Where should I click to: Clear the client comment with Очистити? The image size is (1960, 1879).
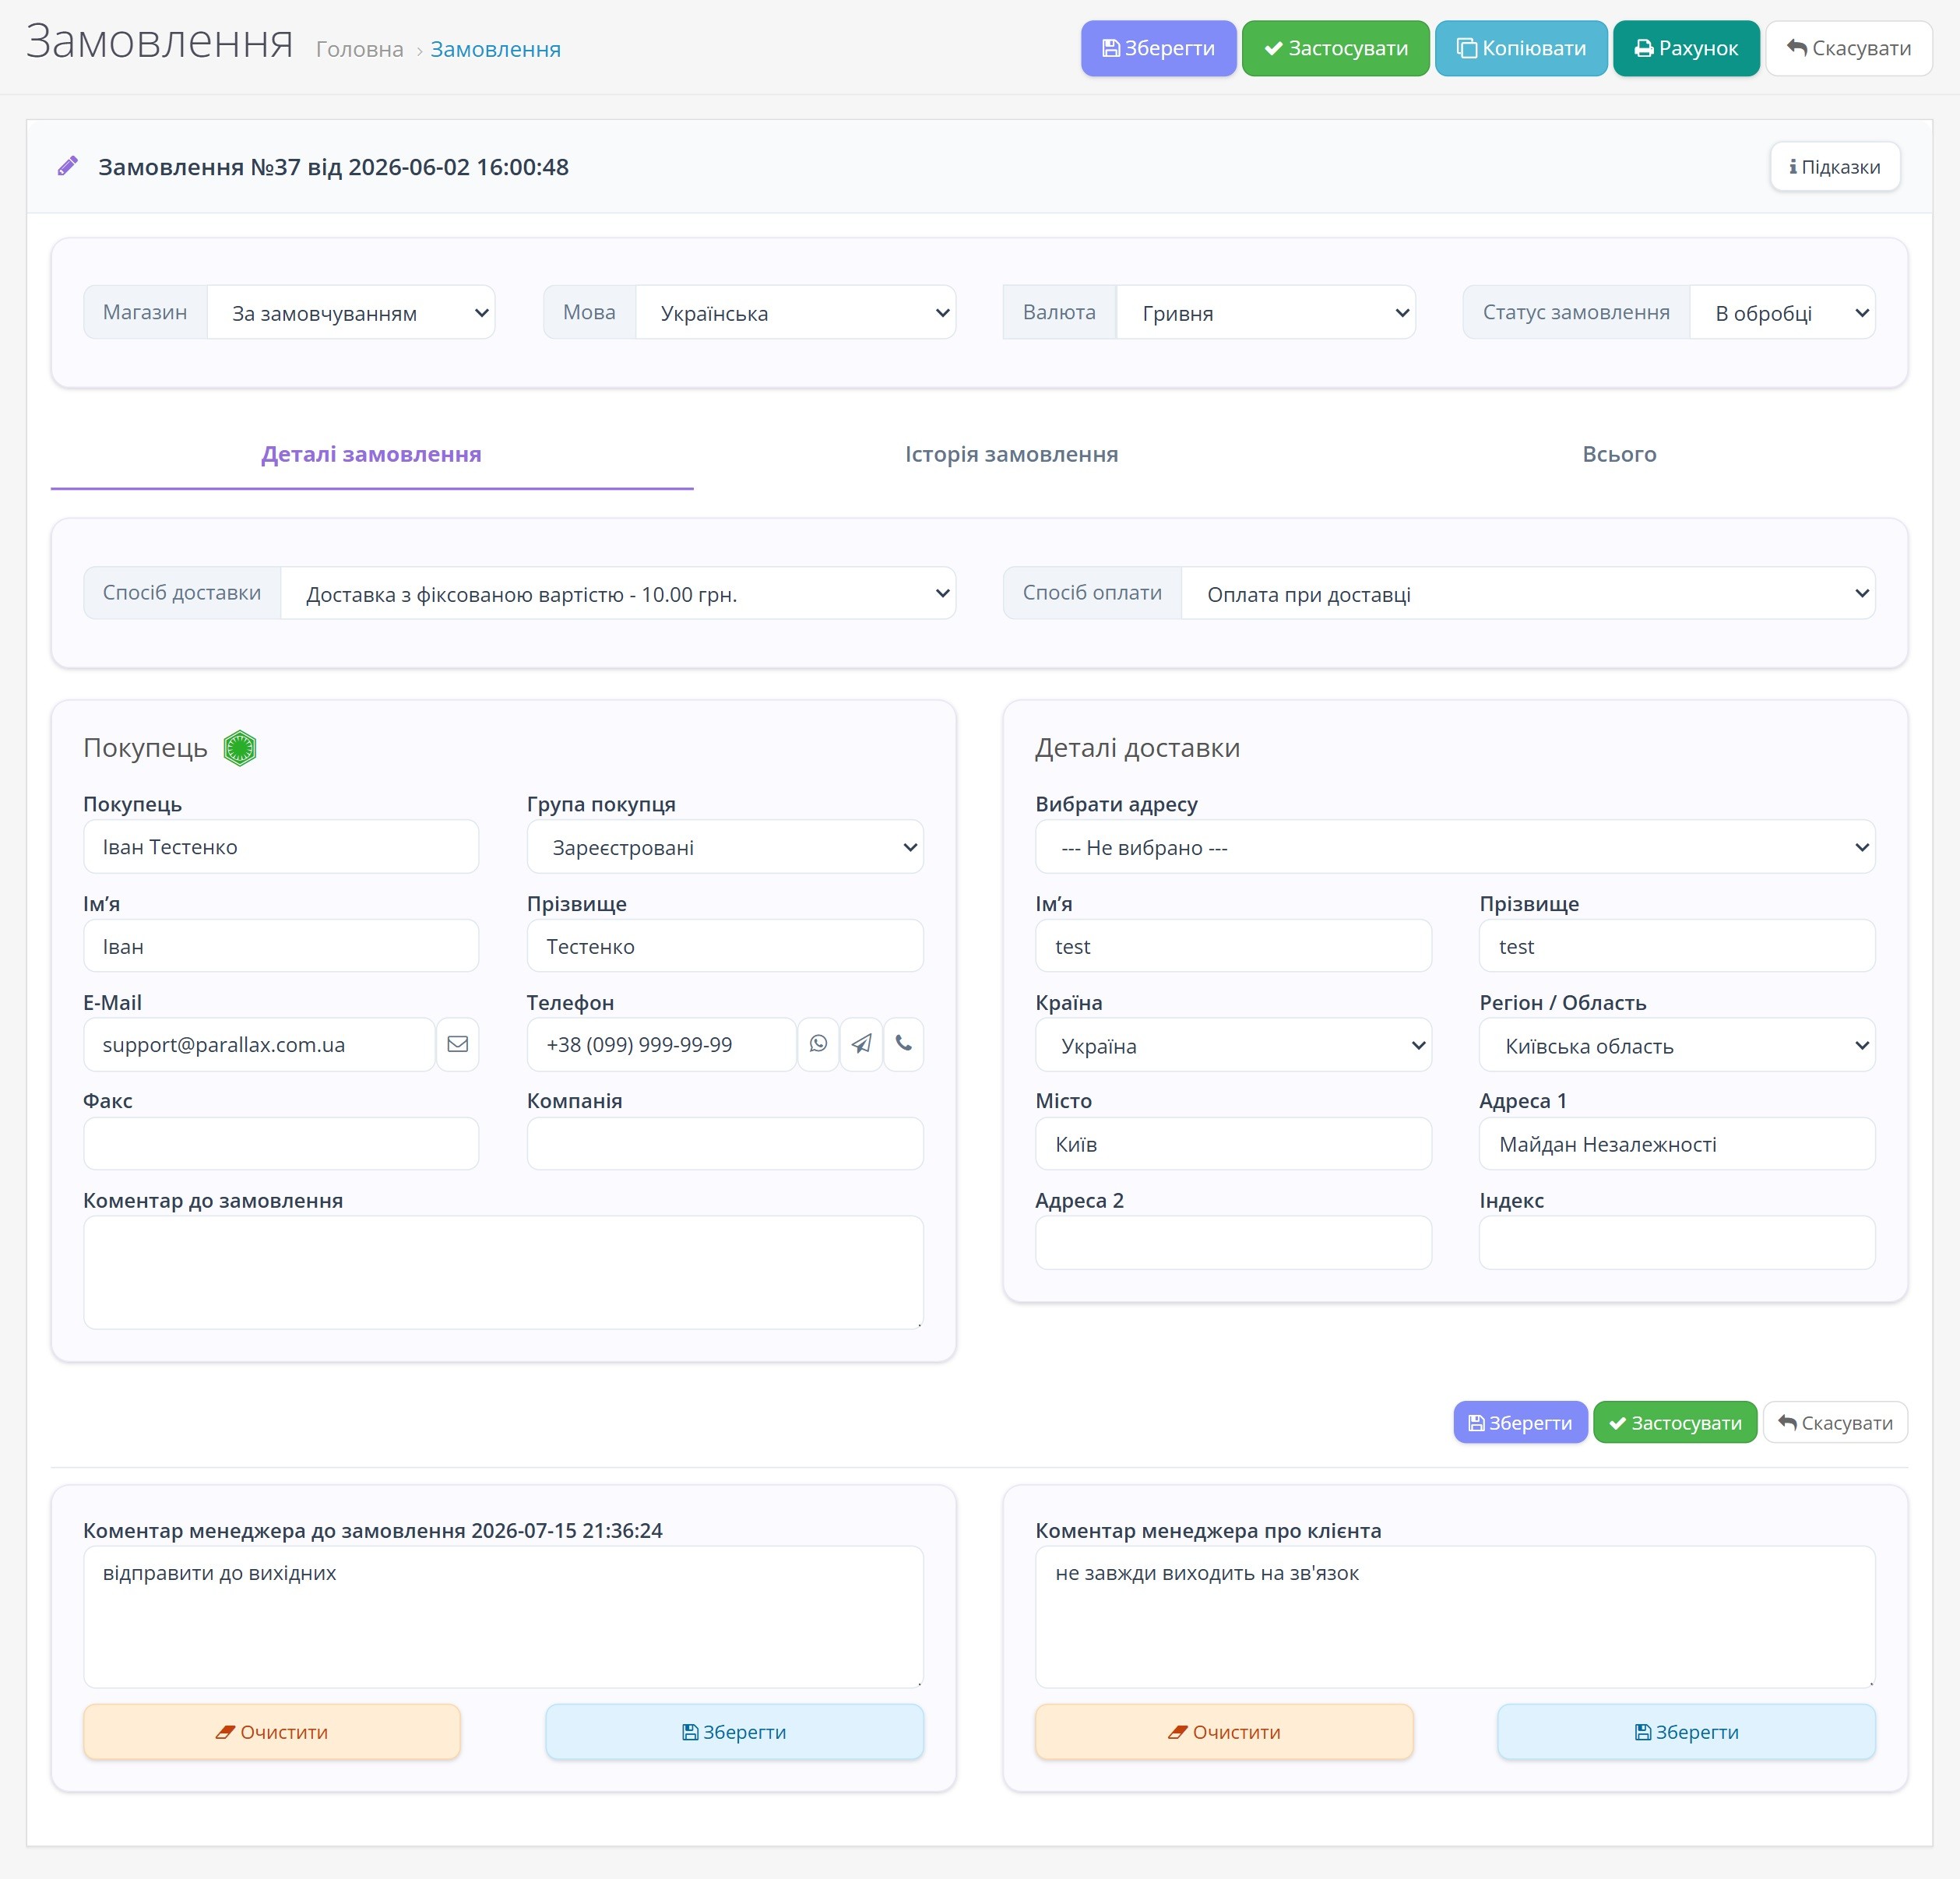pyautogui.click(x=1224, y=1731)
